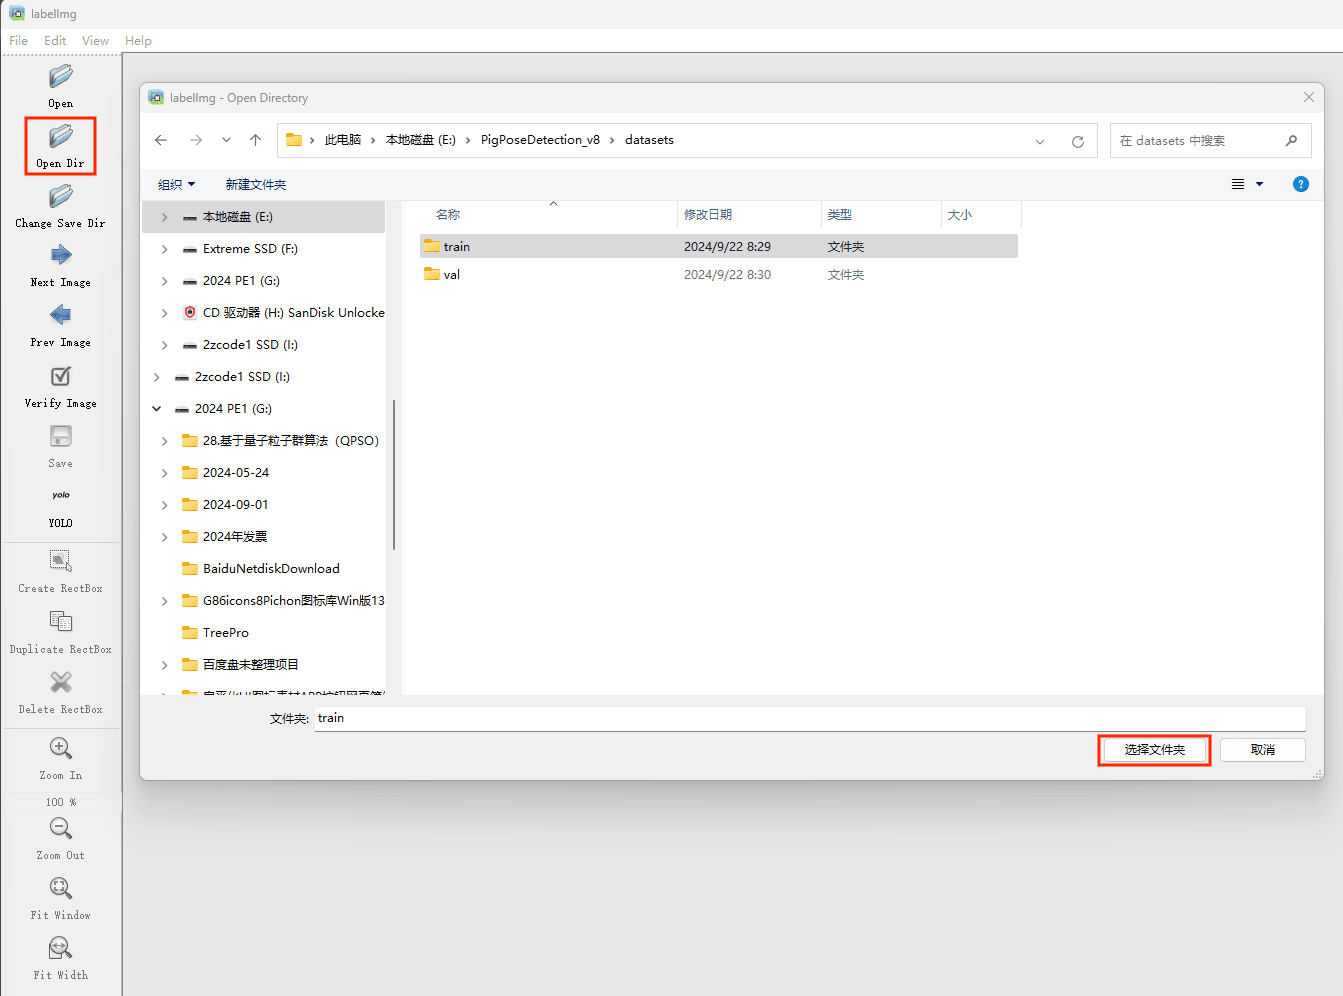Click the Verify Image checkmark icon
1343x996 pixels.
[x=61, y=377]
